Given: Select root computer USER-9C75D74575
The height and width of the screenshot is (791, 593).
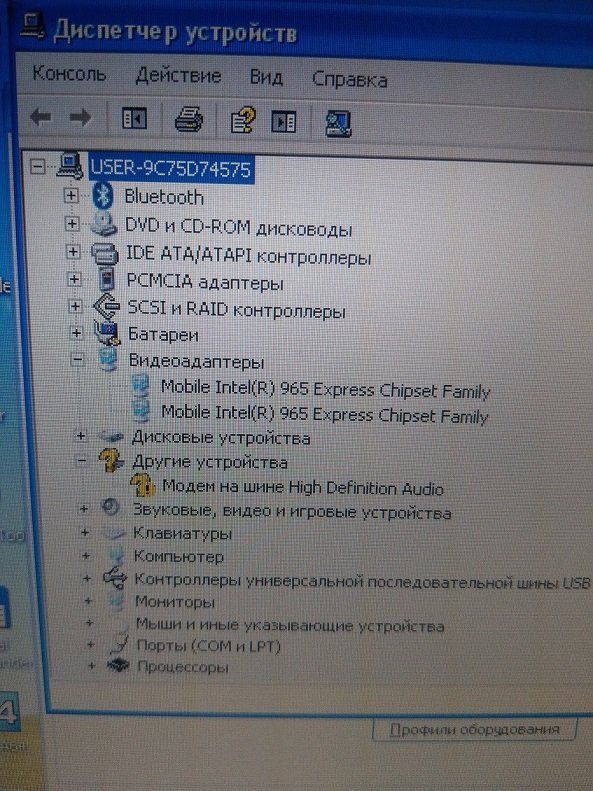Looking at the screenshot, I should [171, 168].
